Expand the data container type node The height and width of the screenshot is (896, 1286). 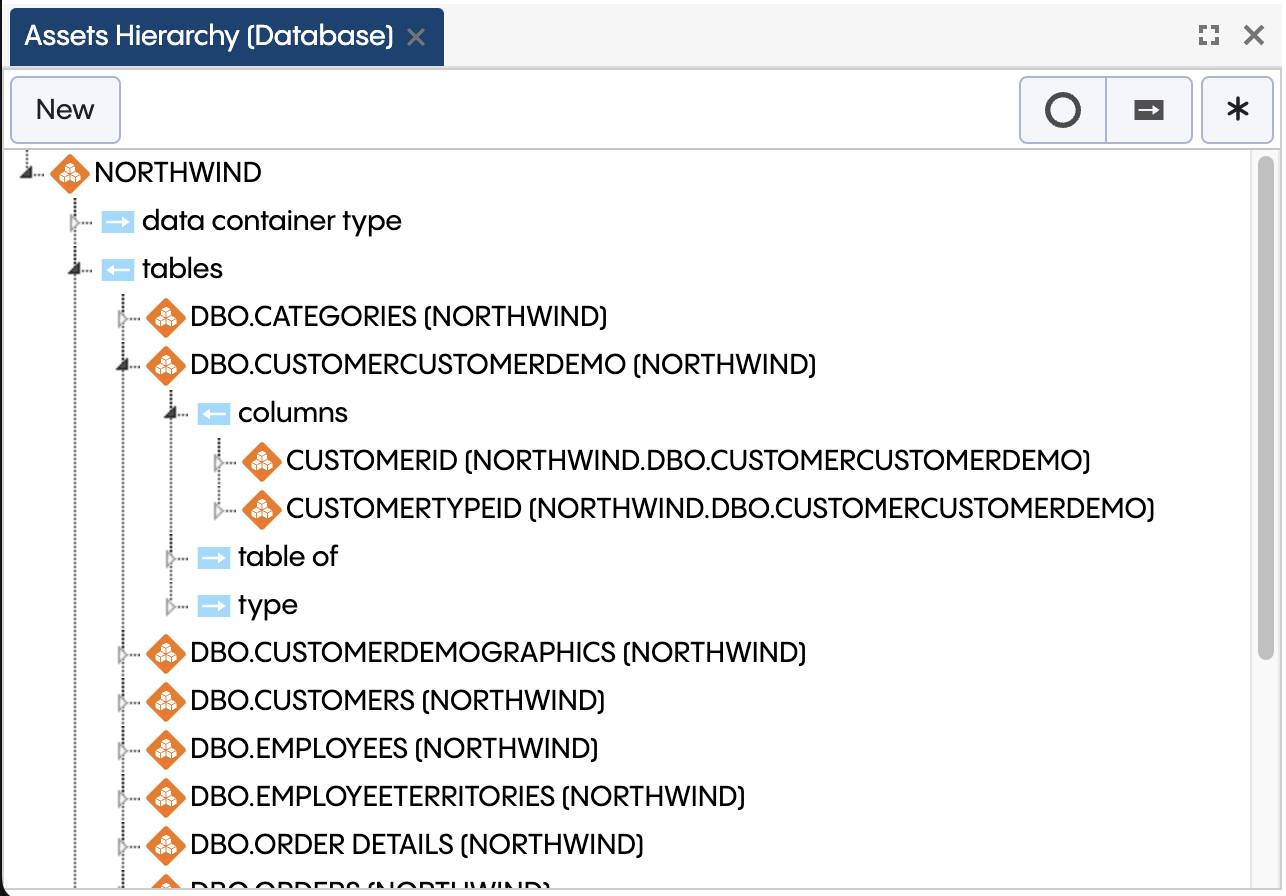point(74,221)
